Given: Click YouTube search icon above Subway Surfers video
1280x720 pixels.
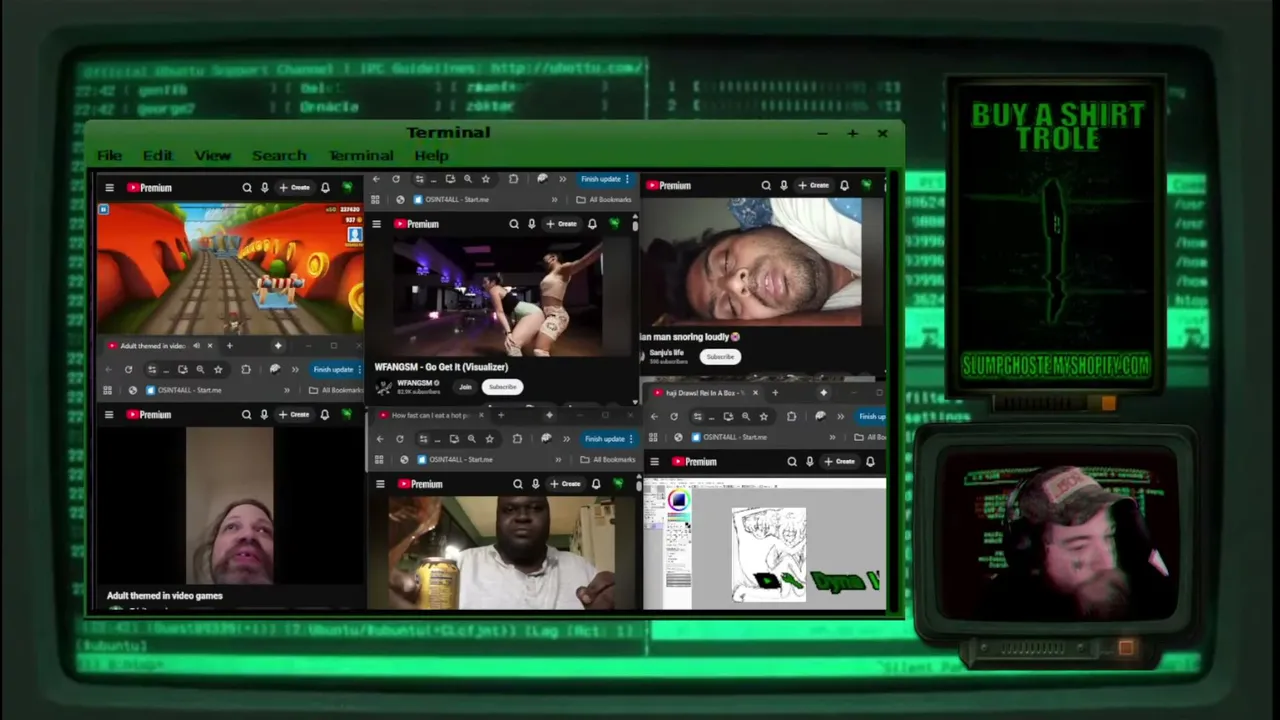Looking at the screenshot, I should (x=247, y=188).
